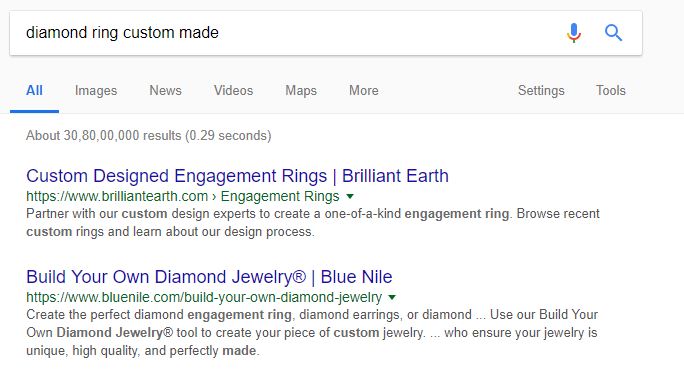The height and width of the screenshot is (379, 684).
Task: Switch to the Images tab
Action: click(x=96, y=90)
